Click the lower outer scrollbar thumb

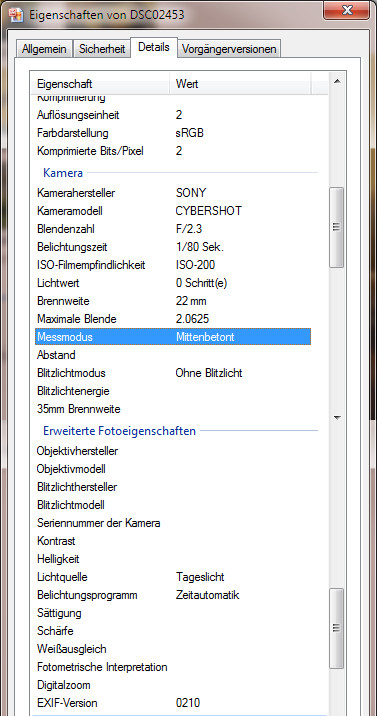pyautogui.click(x=336, y=628)
